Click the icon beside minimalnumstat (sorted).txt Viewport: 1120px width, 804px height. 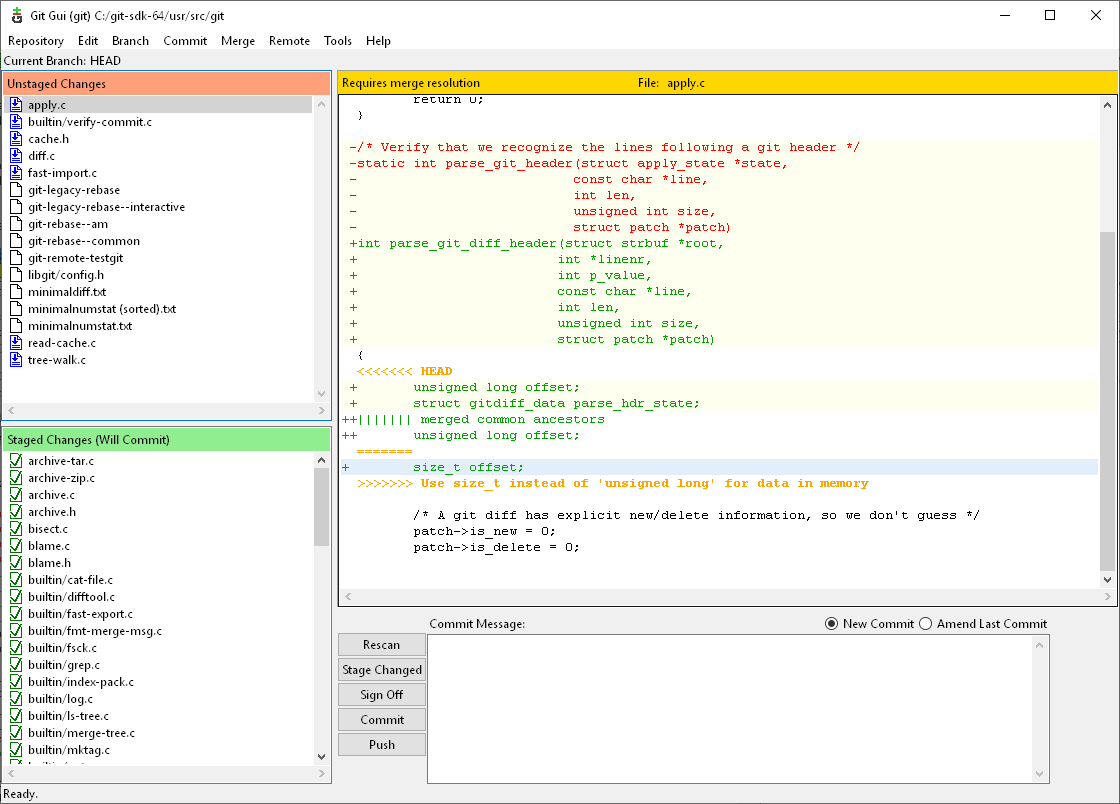point(16,309)
